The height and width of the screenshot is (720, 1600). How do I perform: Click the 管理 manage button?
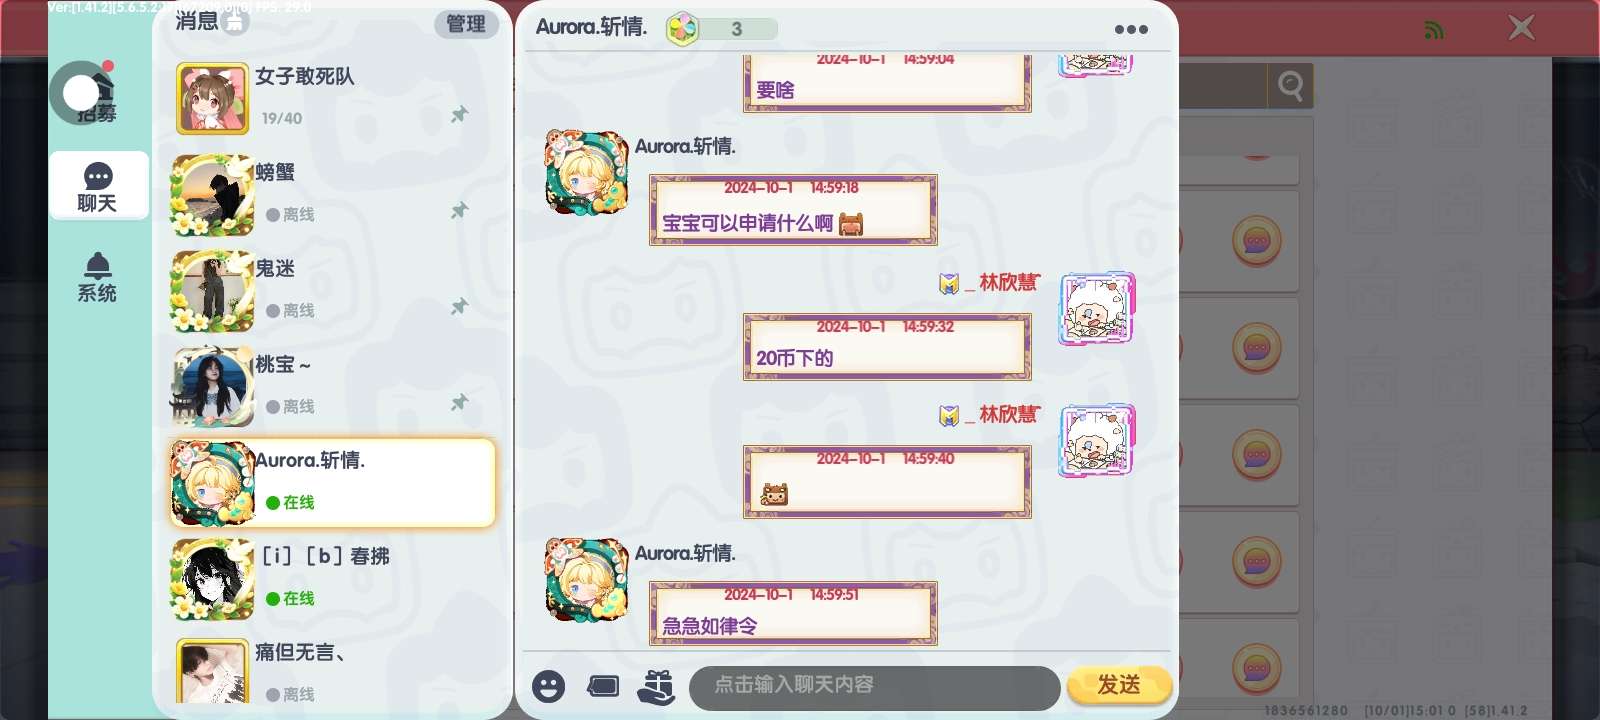pos(466,24)
